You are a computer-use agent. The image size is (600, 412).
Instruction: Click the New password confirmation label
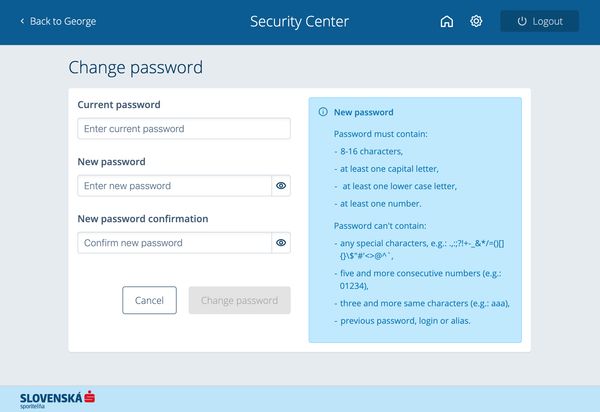coord(142,218)
